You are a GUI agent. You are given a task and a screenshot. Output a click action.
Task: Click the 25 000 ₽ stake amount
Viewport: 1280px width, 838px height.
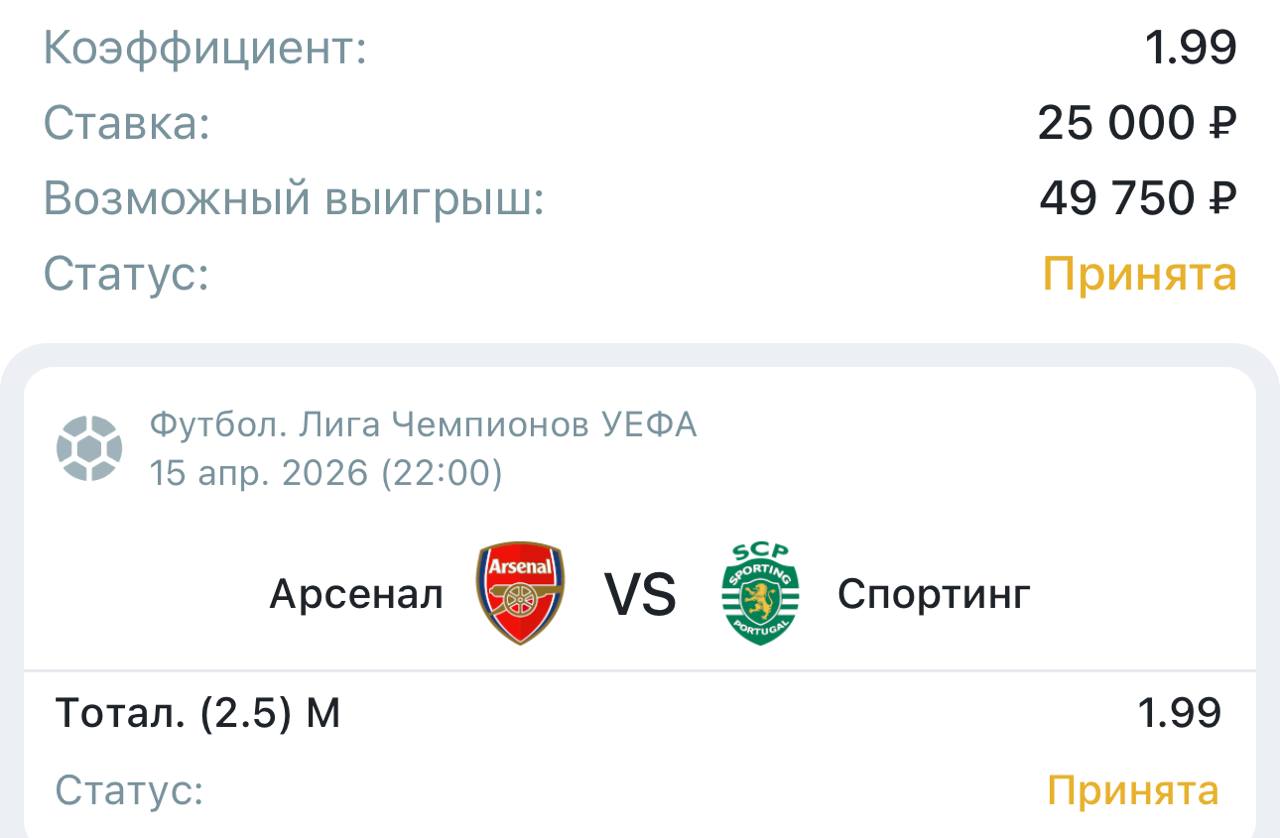(1137, 124)
